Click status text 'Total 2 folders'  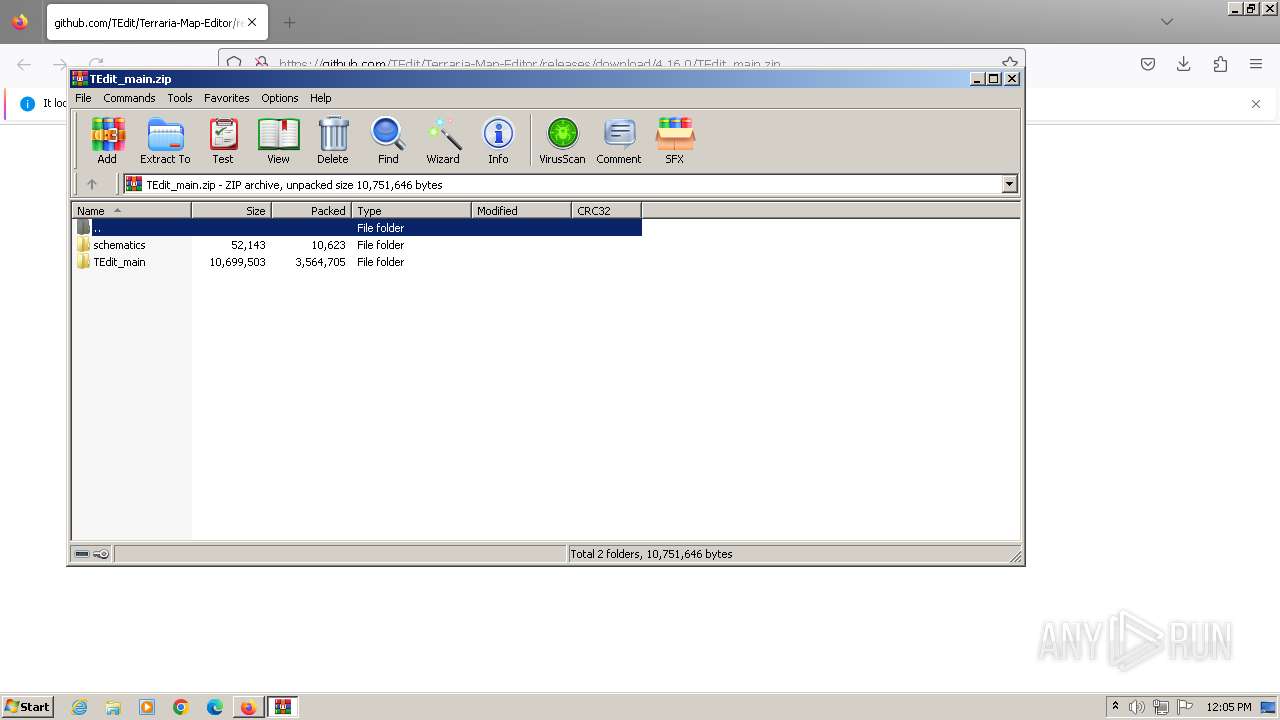click(651, 554)
